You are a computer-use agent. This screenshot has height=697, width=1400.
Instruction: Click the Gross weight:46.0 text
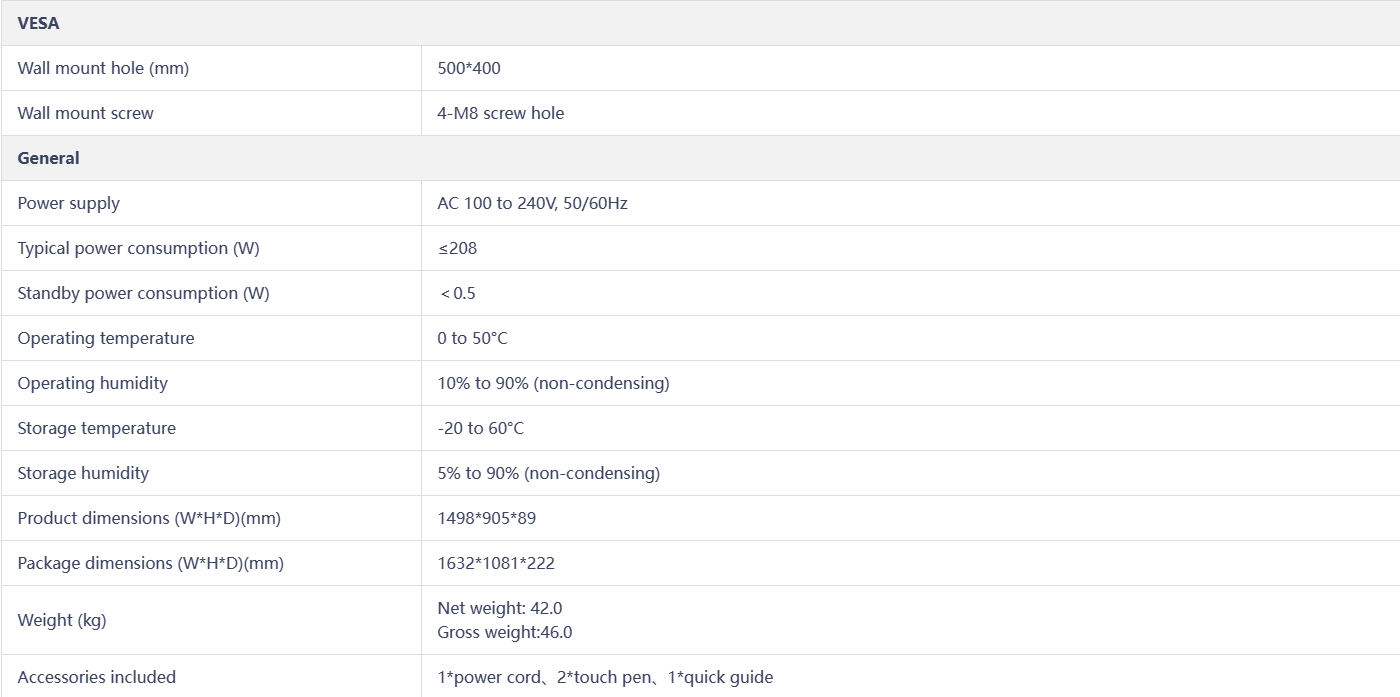(504, 632)
